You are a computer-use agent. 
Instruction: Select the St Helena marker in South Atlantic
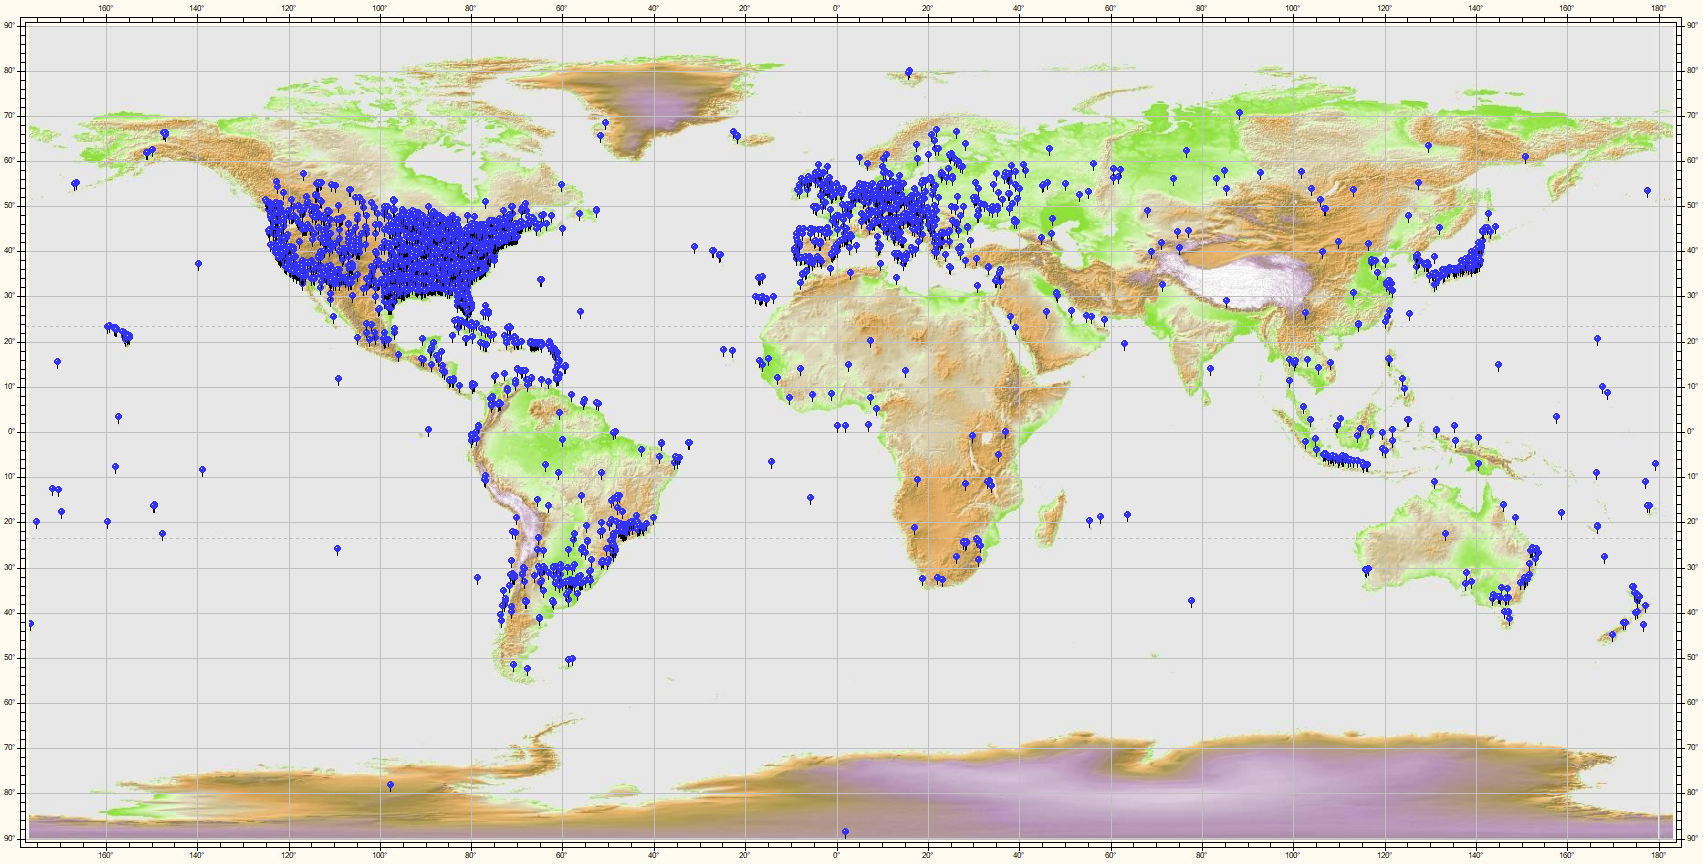point(810,497)
